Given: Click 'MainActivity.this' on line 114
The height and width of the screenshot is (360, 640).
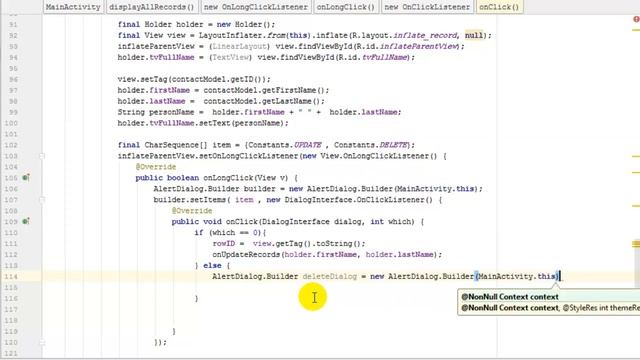Looking at the screenshot, I should [517, 276].
